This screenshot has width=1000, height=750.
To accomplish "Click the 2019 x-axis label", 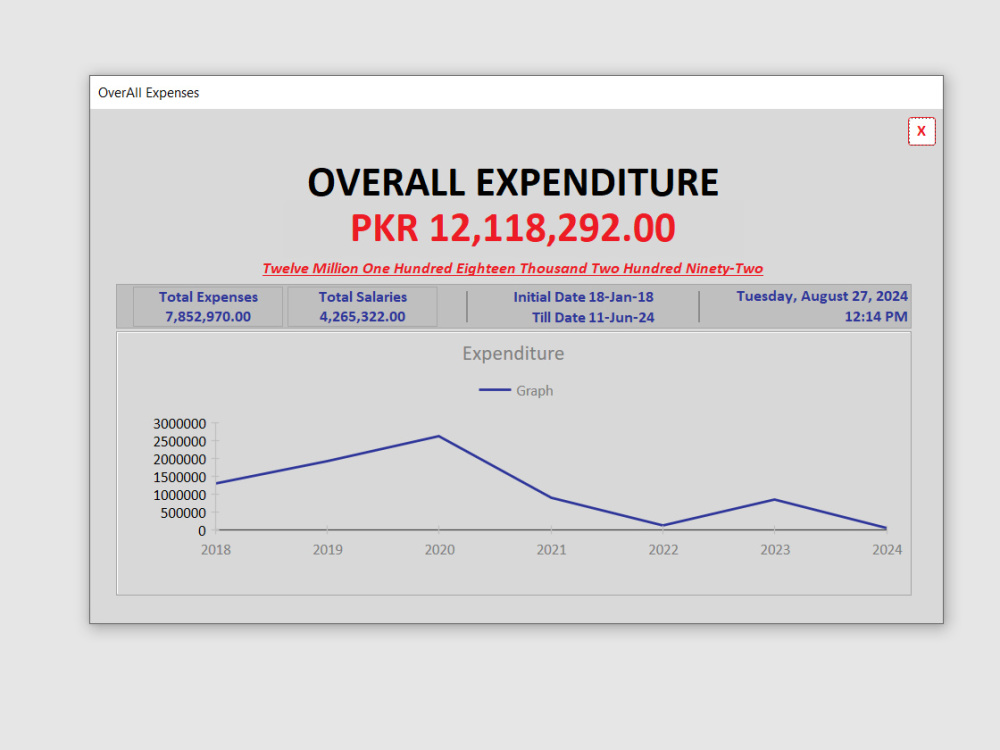I will point(327,550).
